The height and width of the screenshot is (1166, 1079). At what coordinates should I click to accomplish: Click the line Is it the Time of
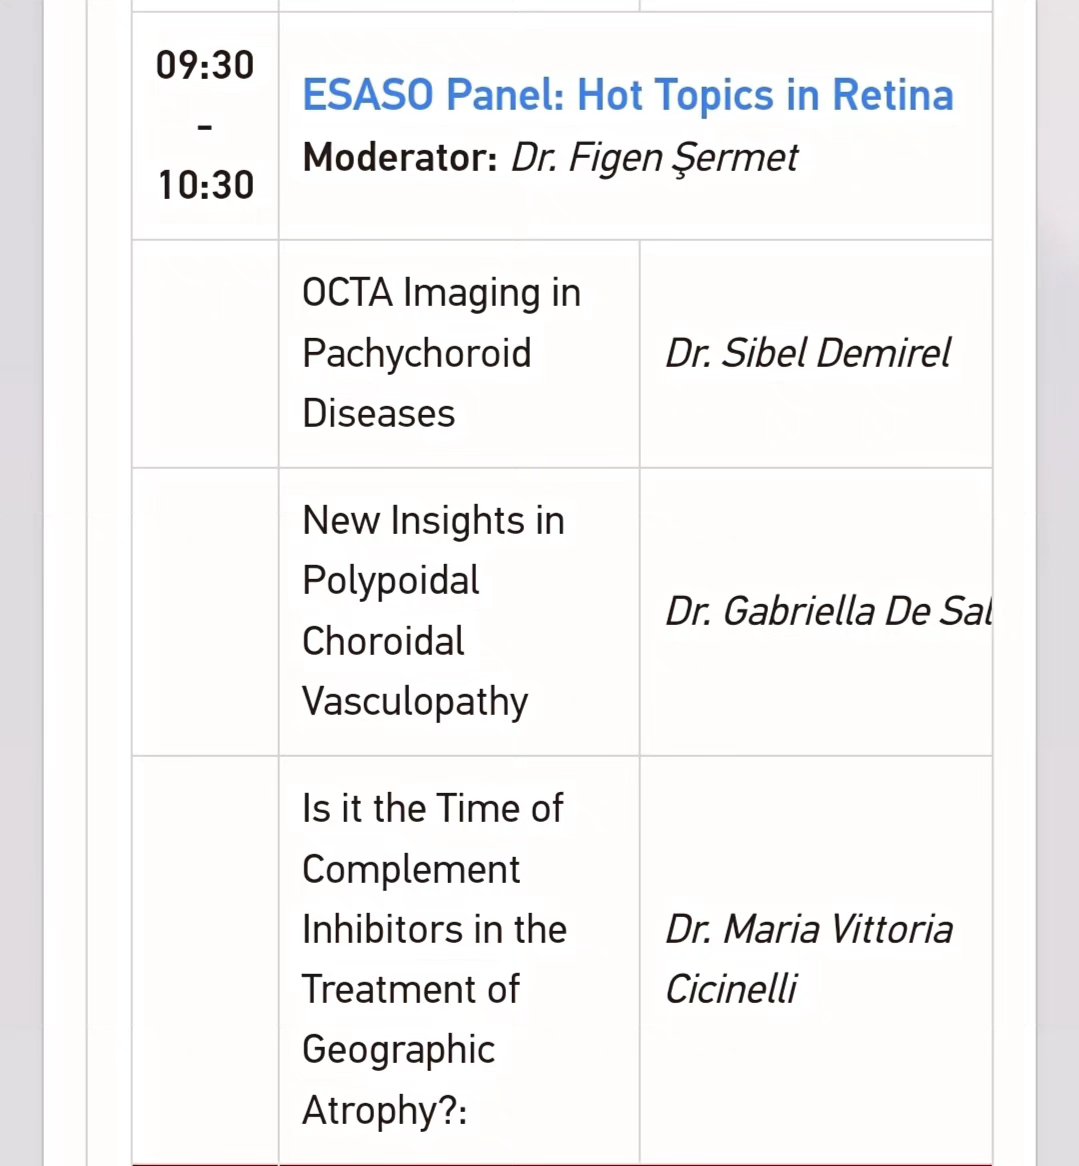[x=433, y=808]
